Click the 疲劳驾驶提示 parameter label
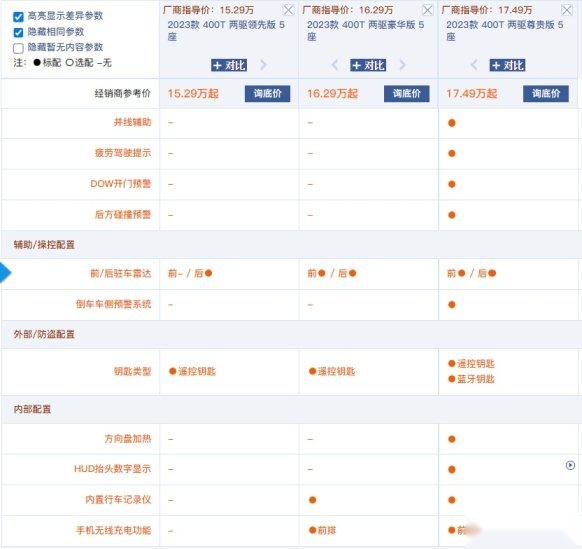The height and width of the screenshot is (549, 582). (123, 153)
